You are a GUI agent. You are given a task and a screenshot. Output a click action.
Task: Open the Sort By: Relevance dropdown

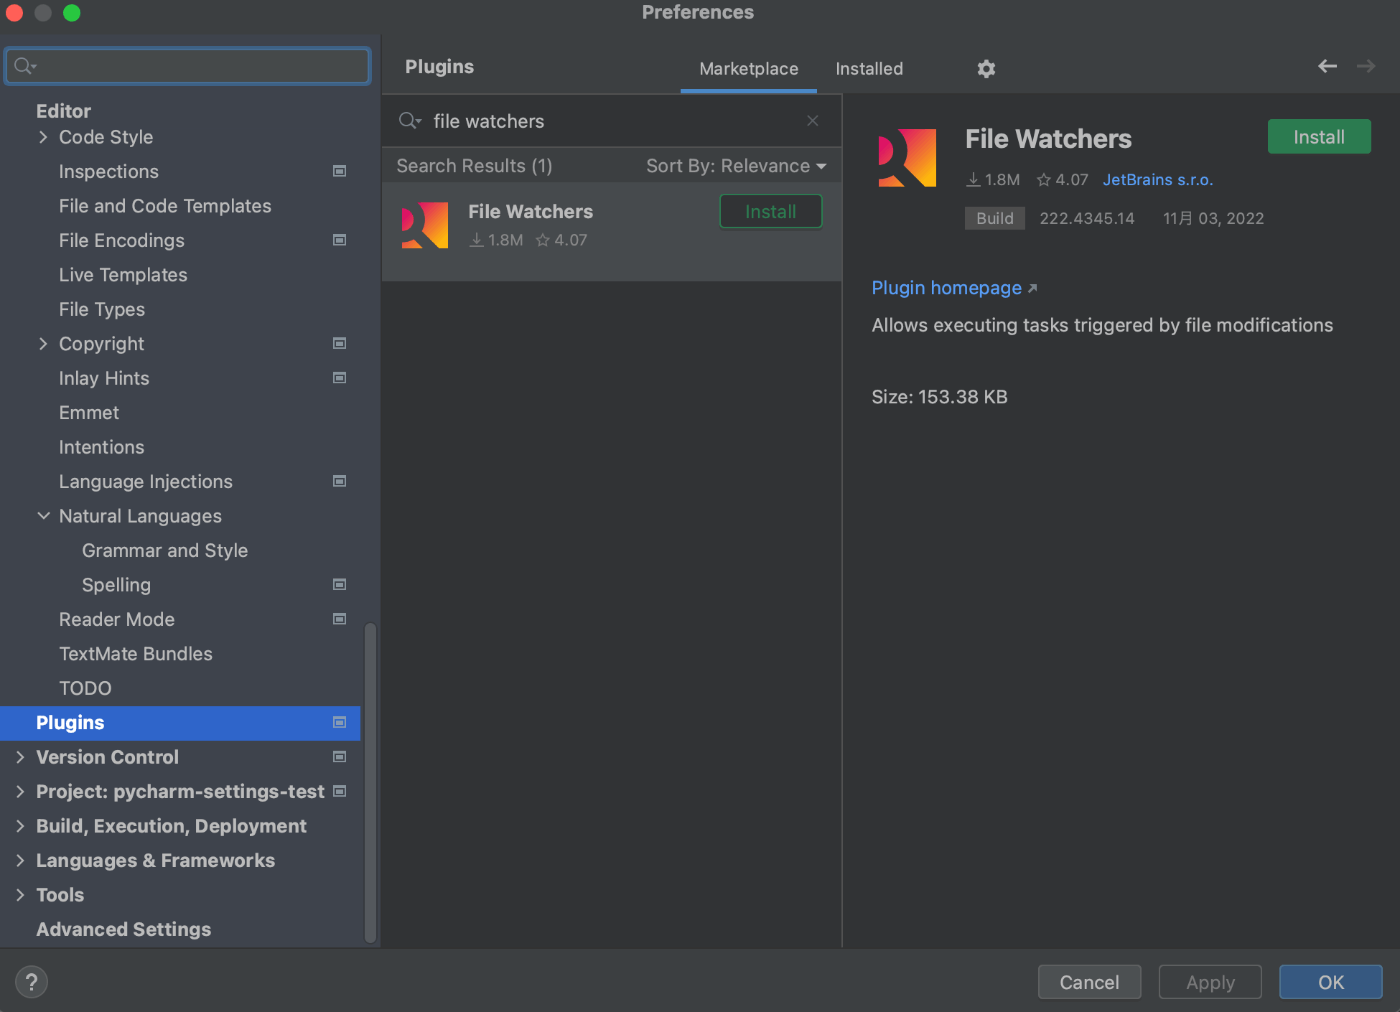click(736, 166)
